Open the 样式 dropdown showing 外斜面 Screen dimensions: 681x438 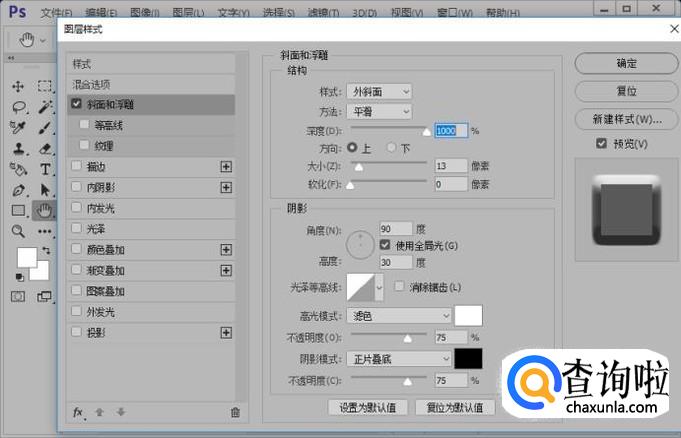click(378, 91)
